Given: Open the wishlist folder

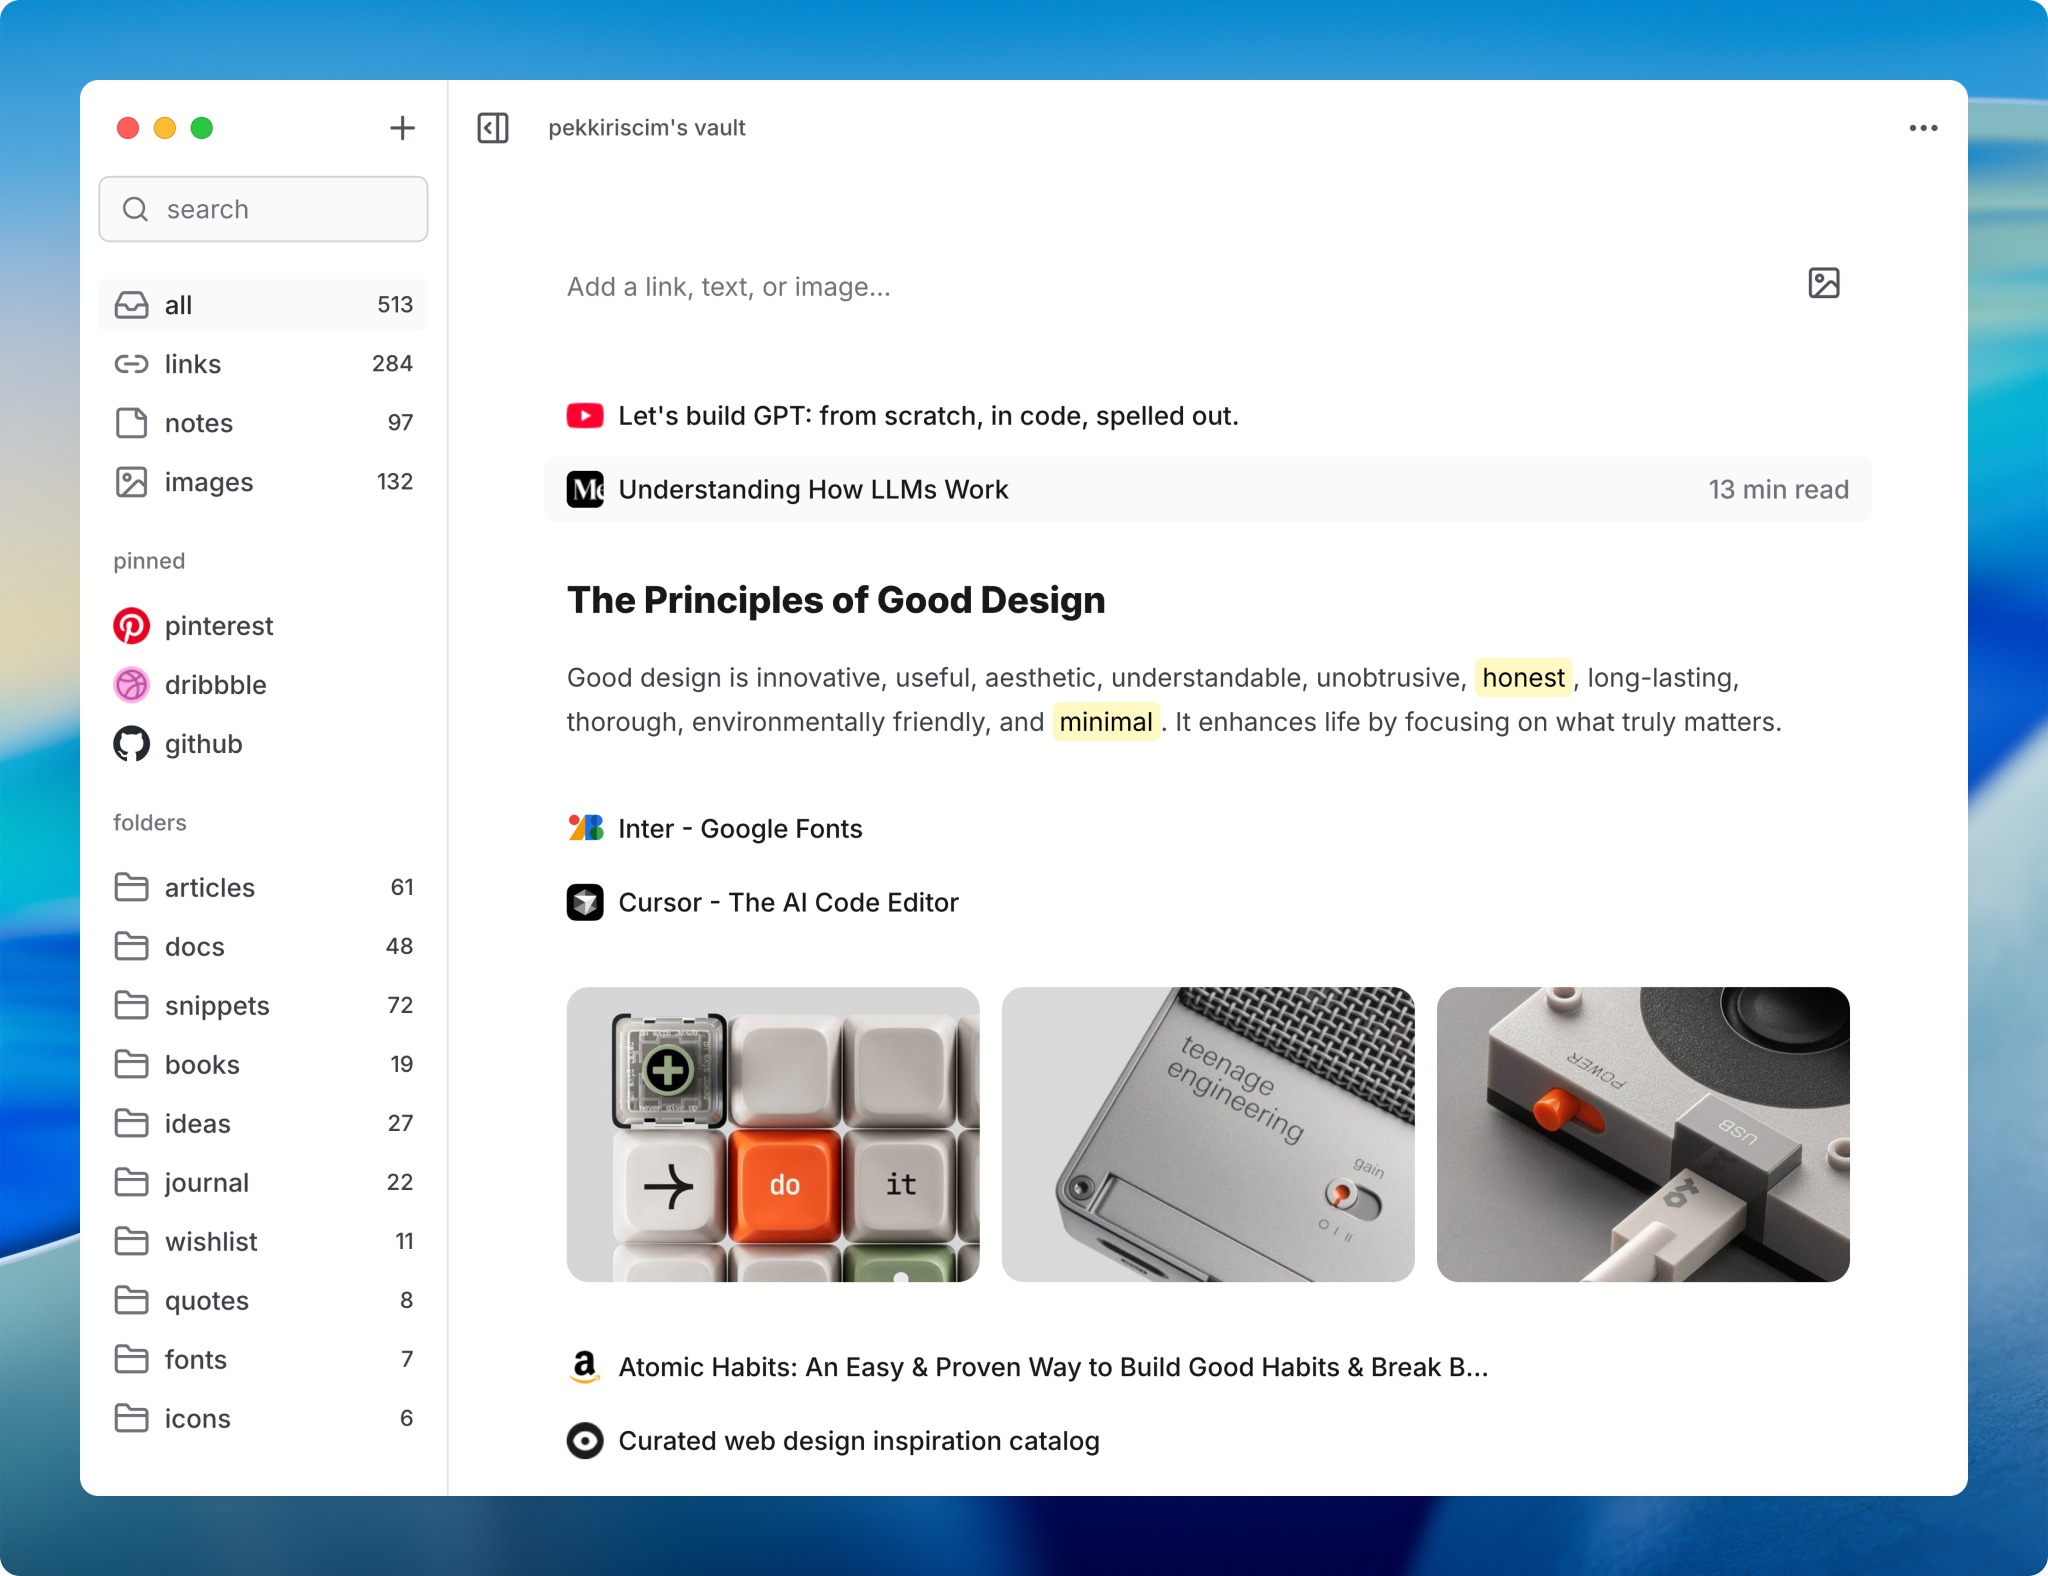Looking at the screenshot, I should point(211,1241).
